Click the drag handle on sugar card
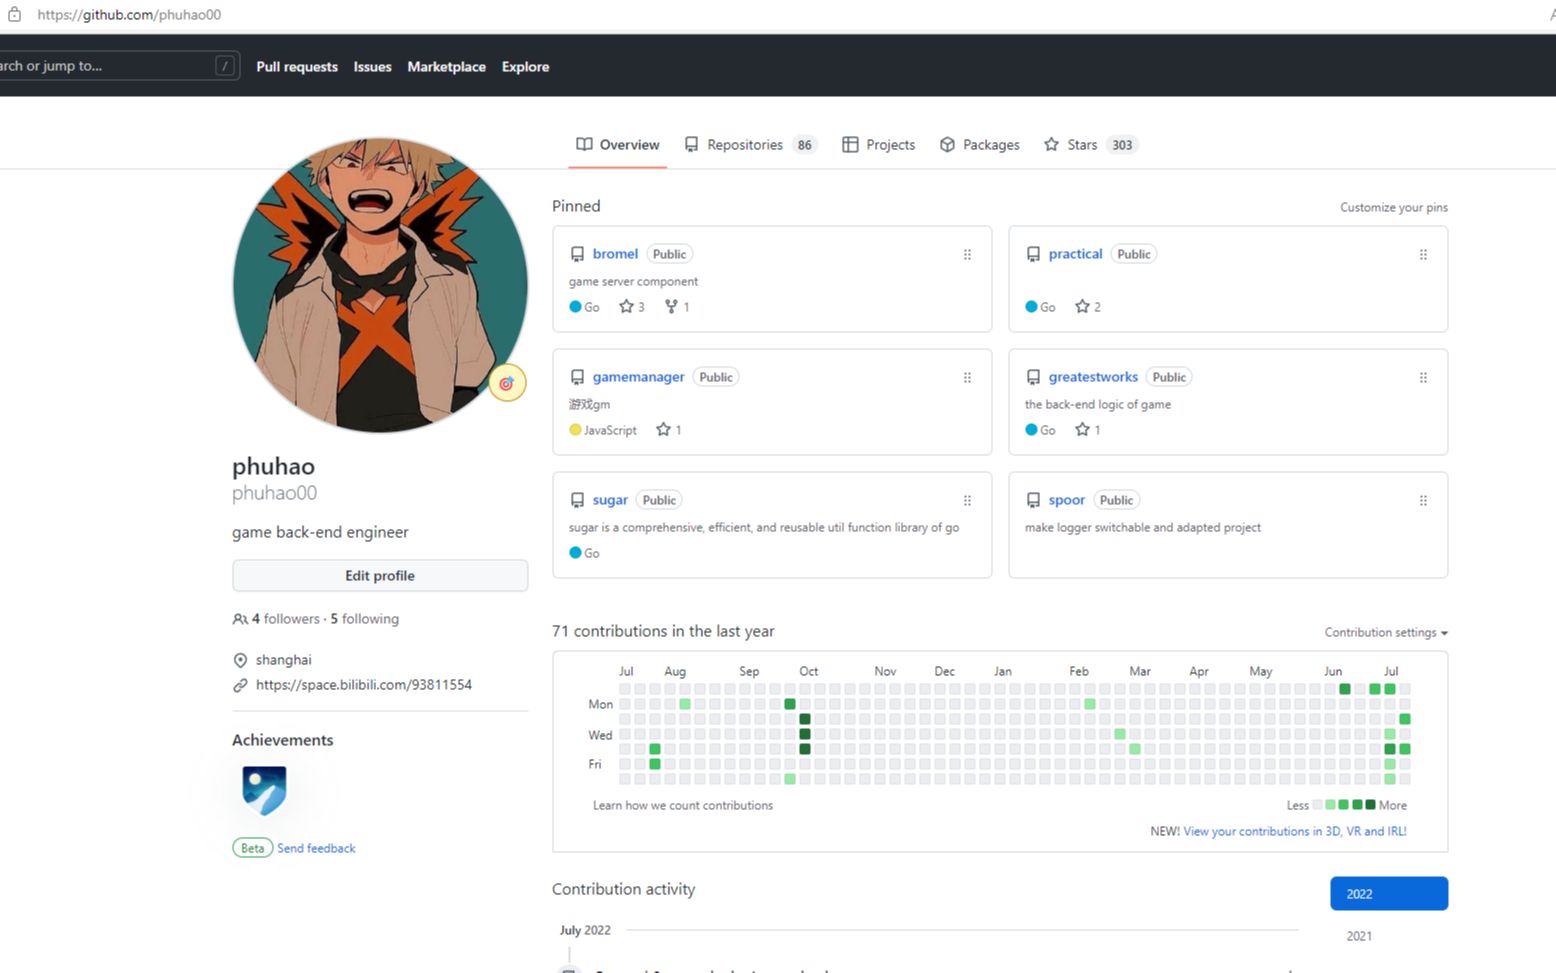Image resolution: width=1556 pixels, height=973 pixels. point(967,500)
